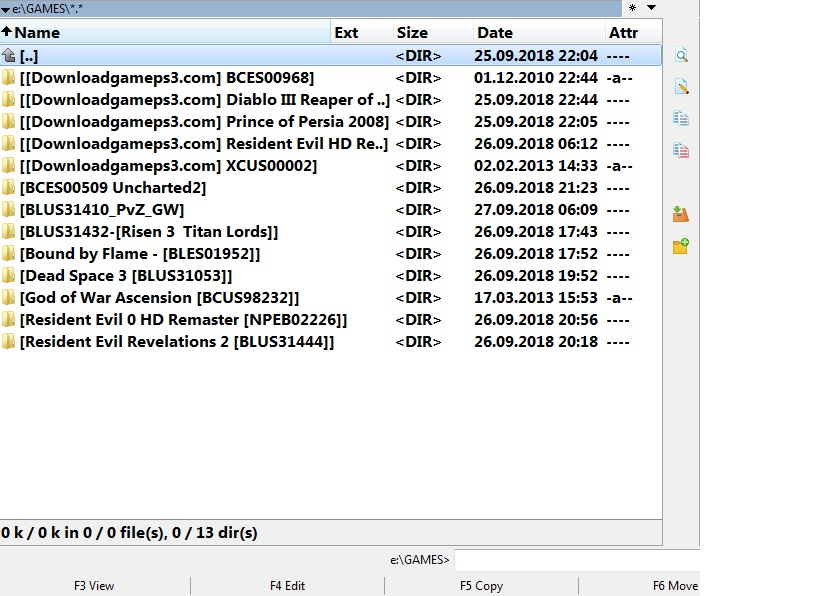Click the date 01.12.2010 22:44
The width and height of the screenshot is (819, 596).
click(536, 78)
